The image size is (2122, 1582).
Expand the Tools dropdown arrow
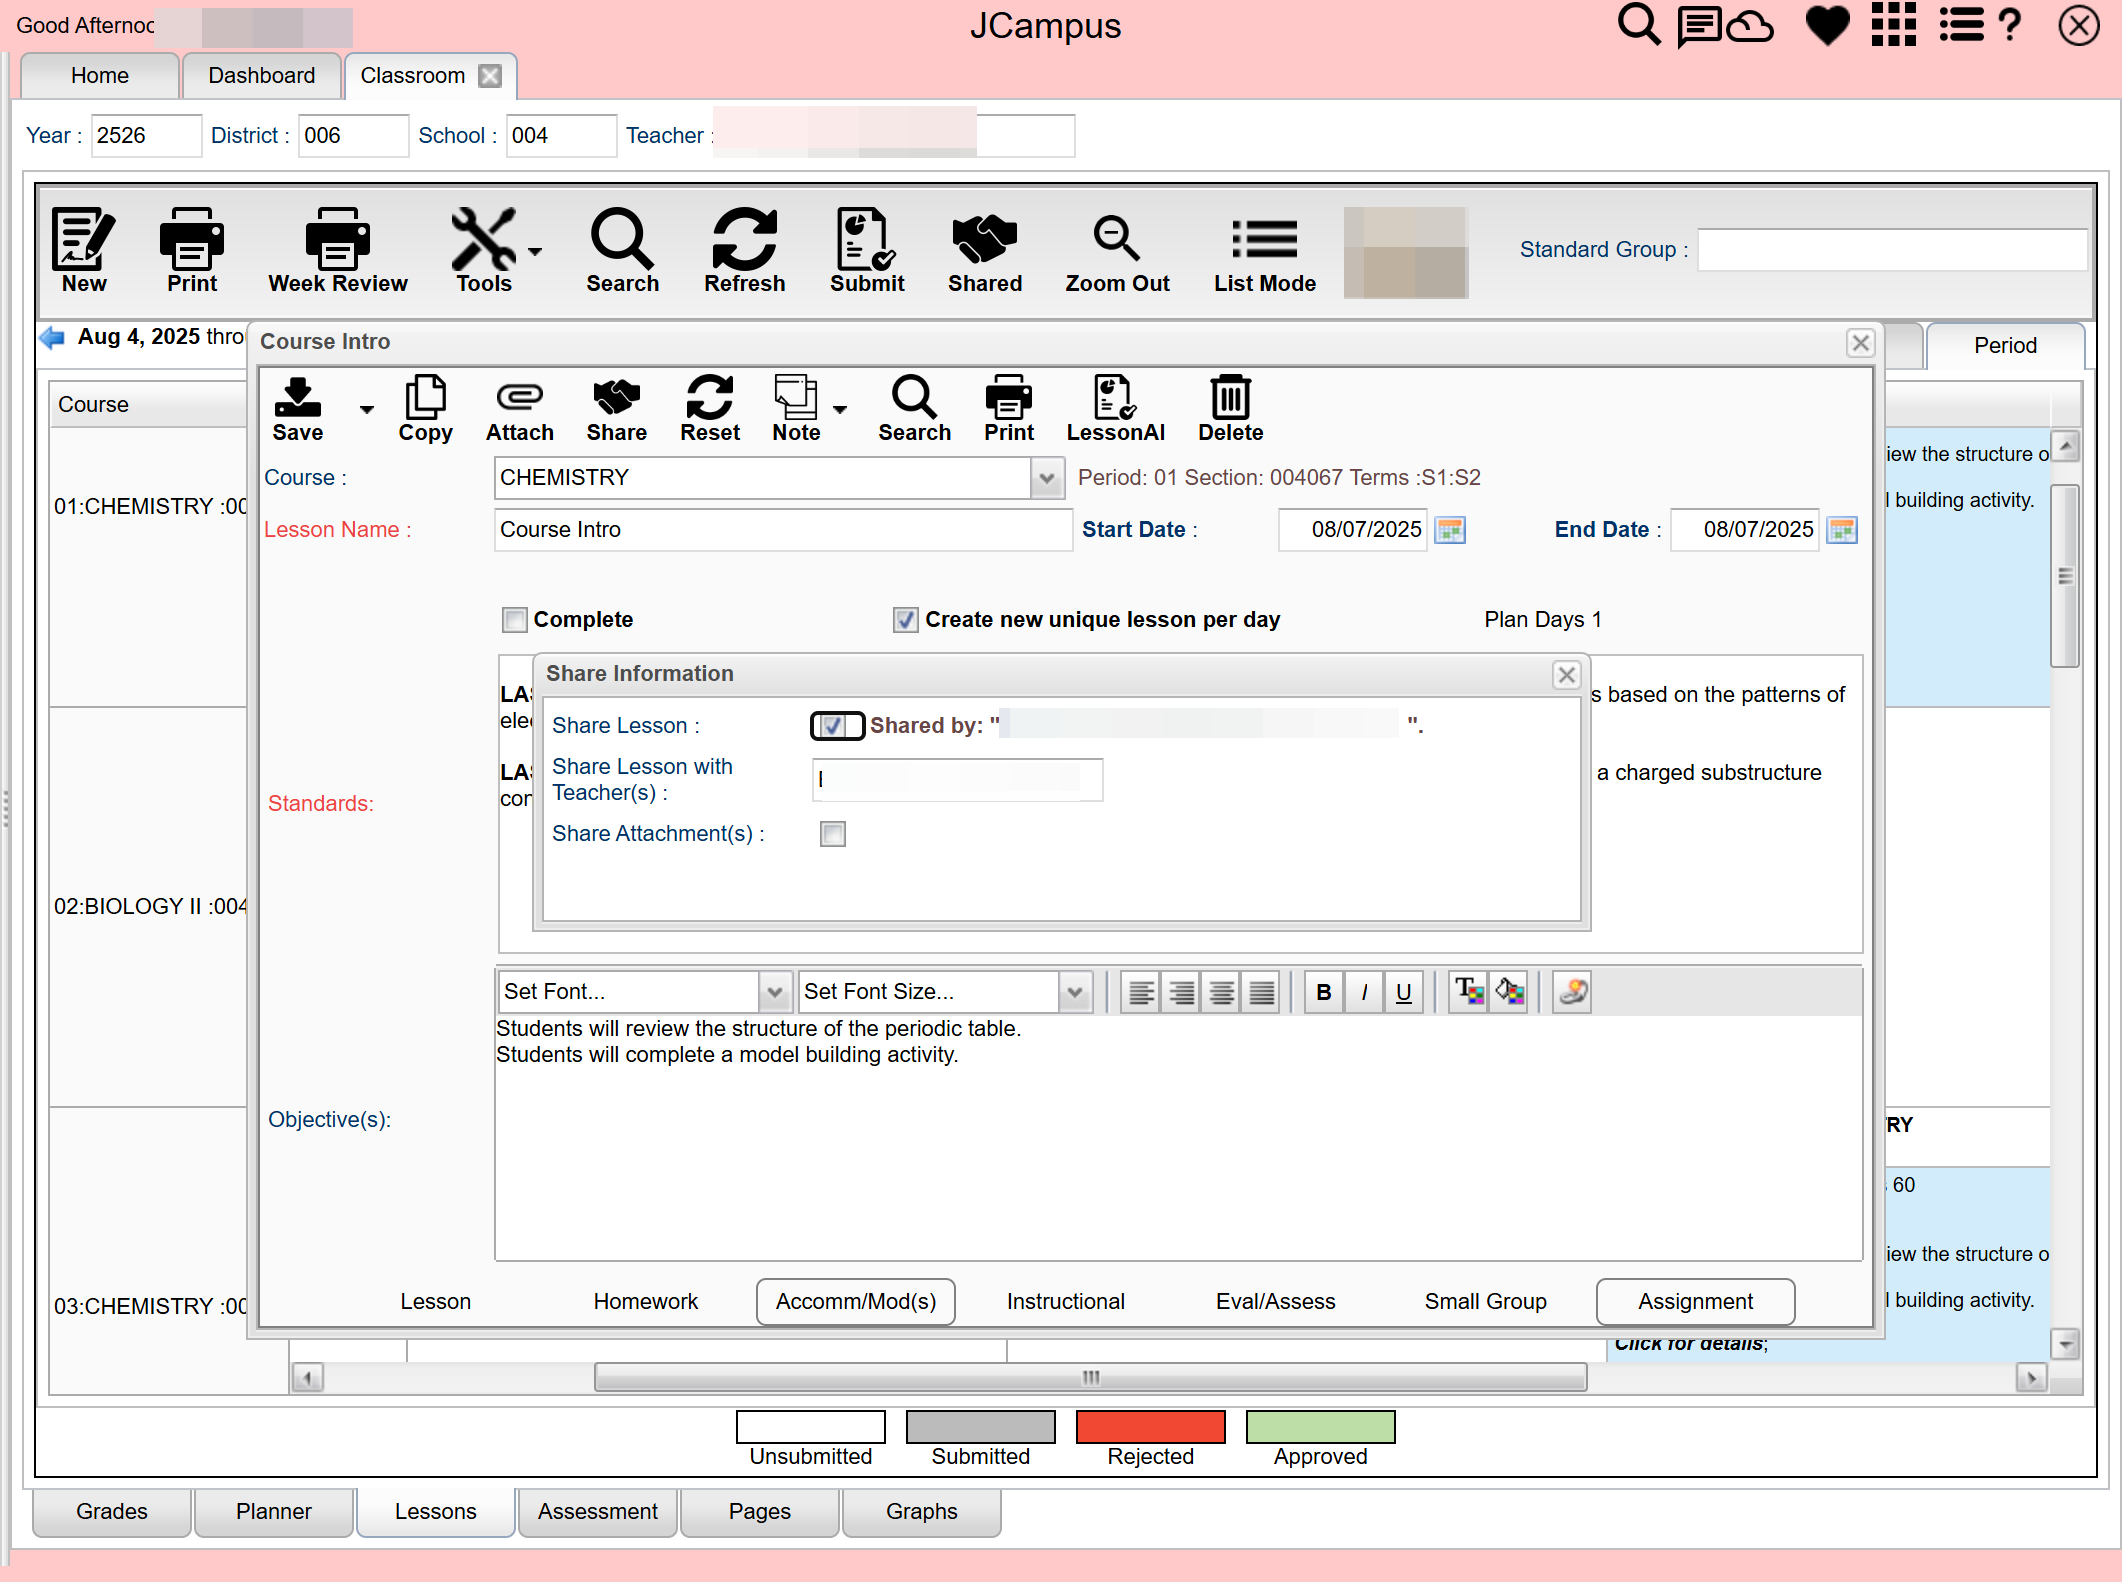[x=535, y=252]
